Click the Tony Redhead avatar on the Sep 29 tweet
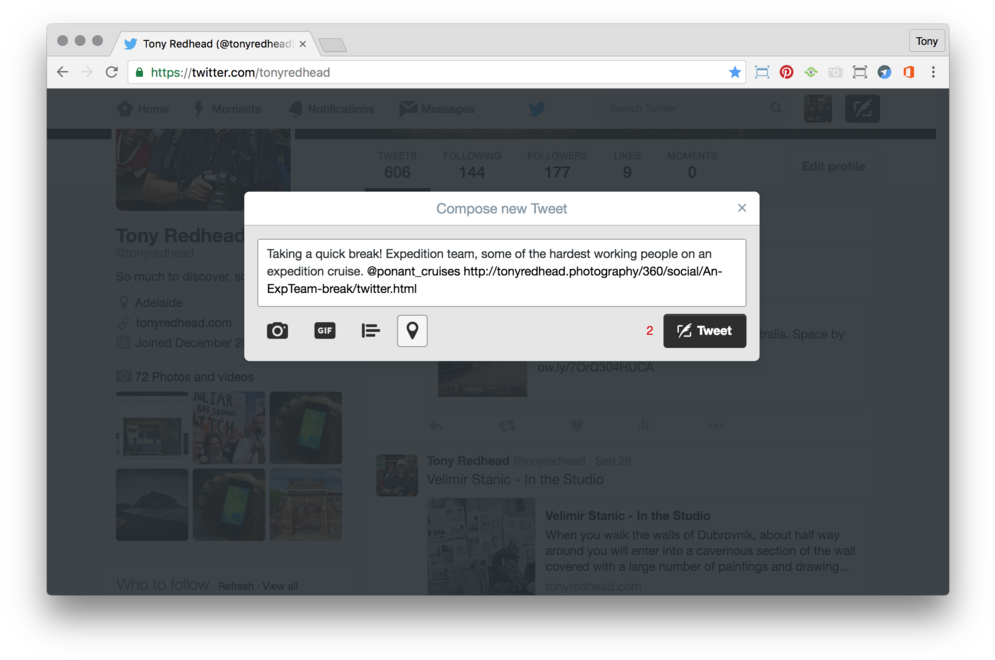995x660 pixels. (397, 475)
